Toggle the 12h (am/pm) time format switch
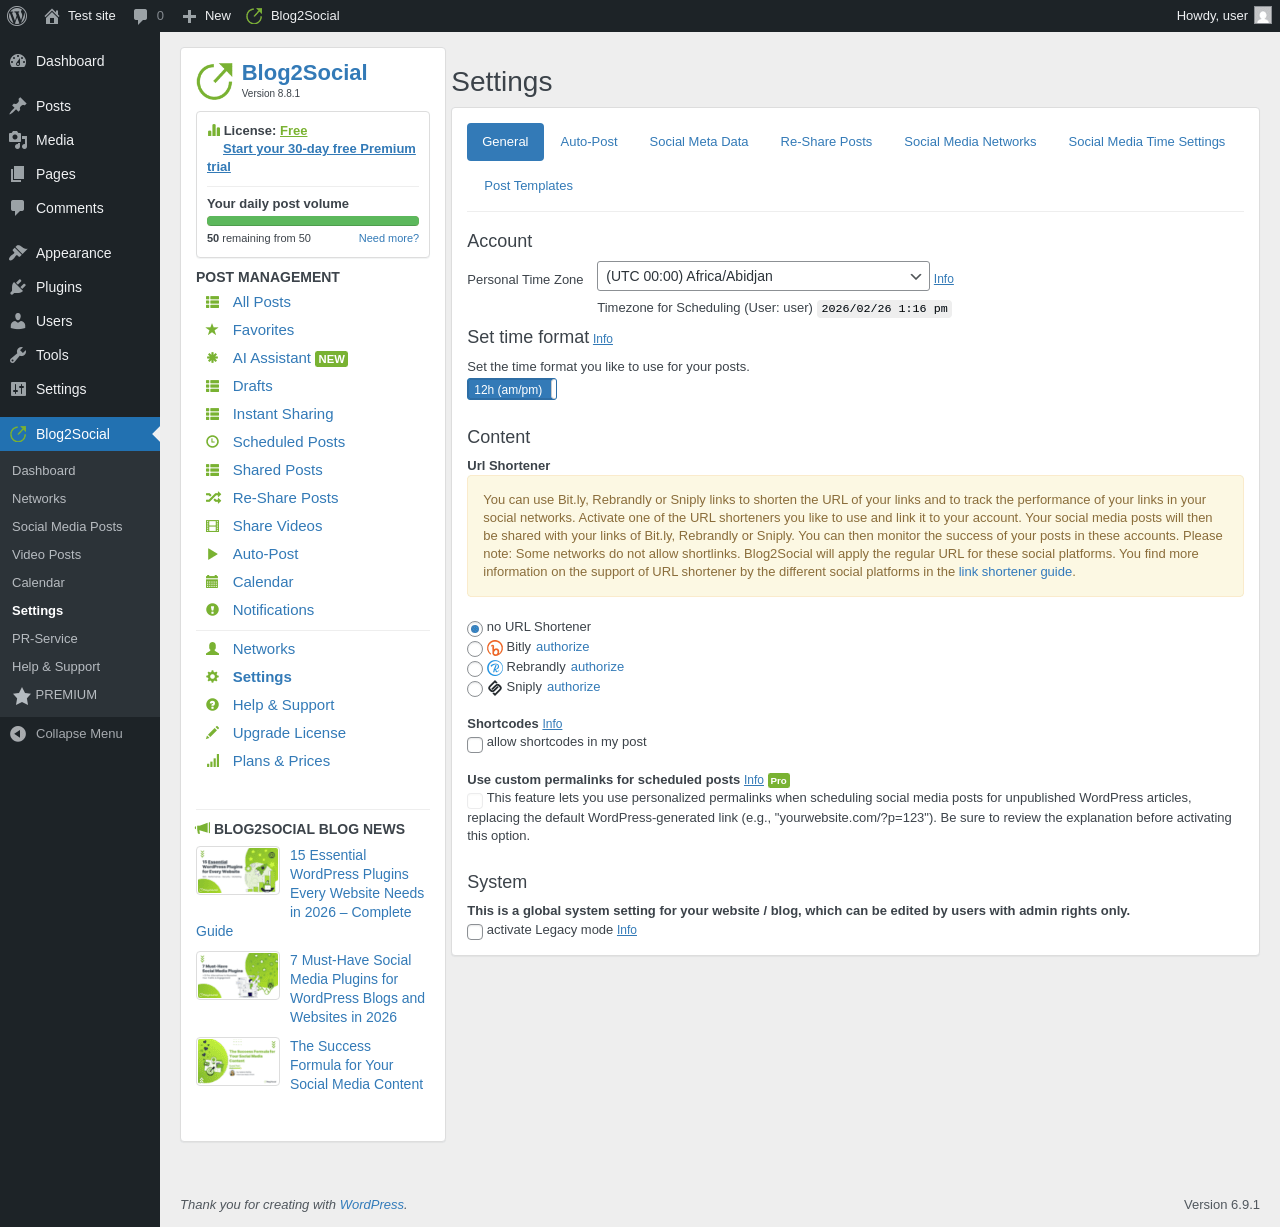Screen dimensions: 1280x1227 pos(512,390)
